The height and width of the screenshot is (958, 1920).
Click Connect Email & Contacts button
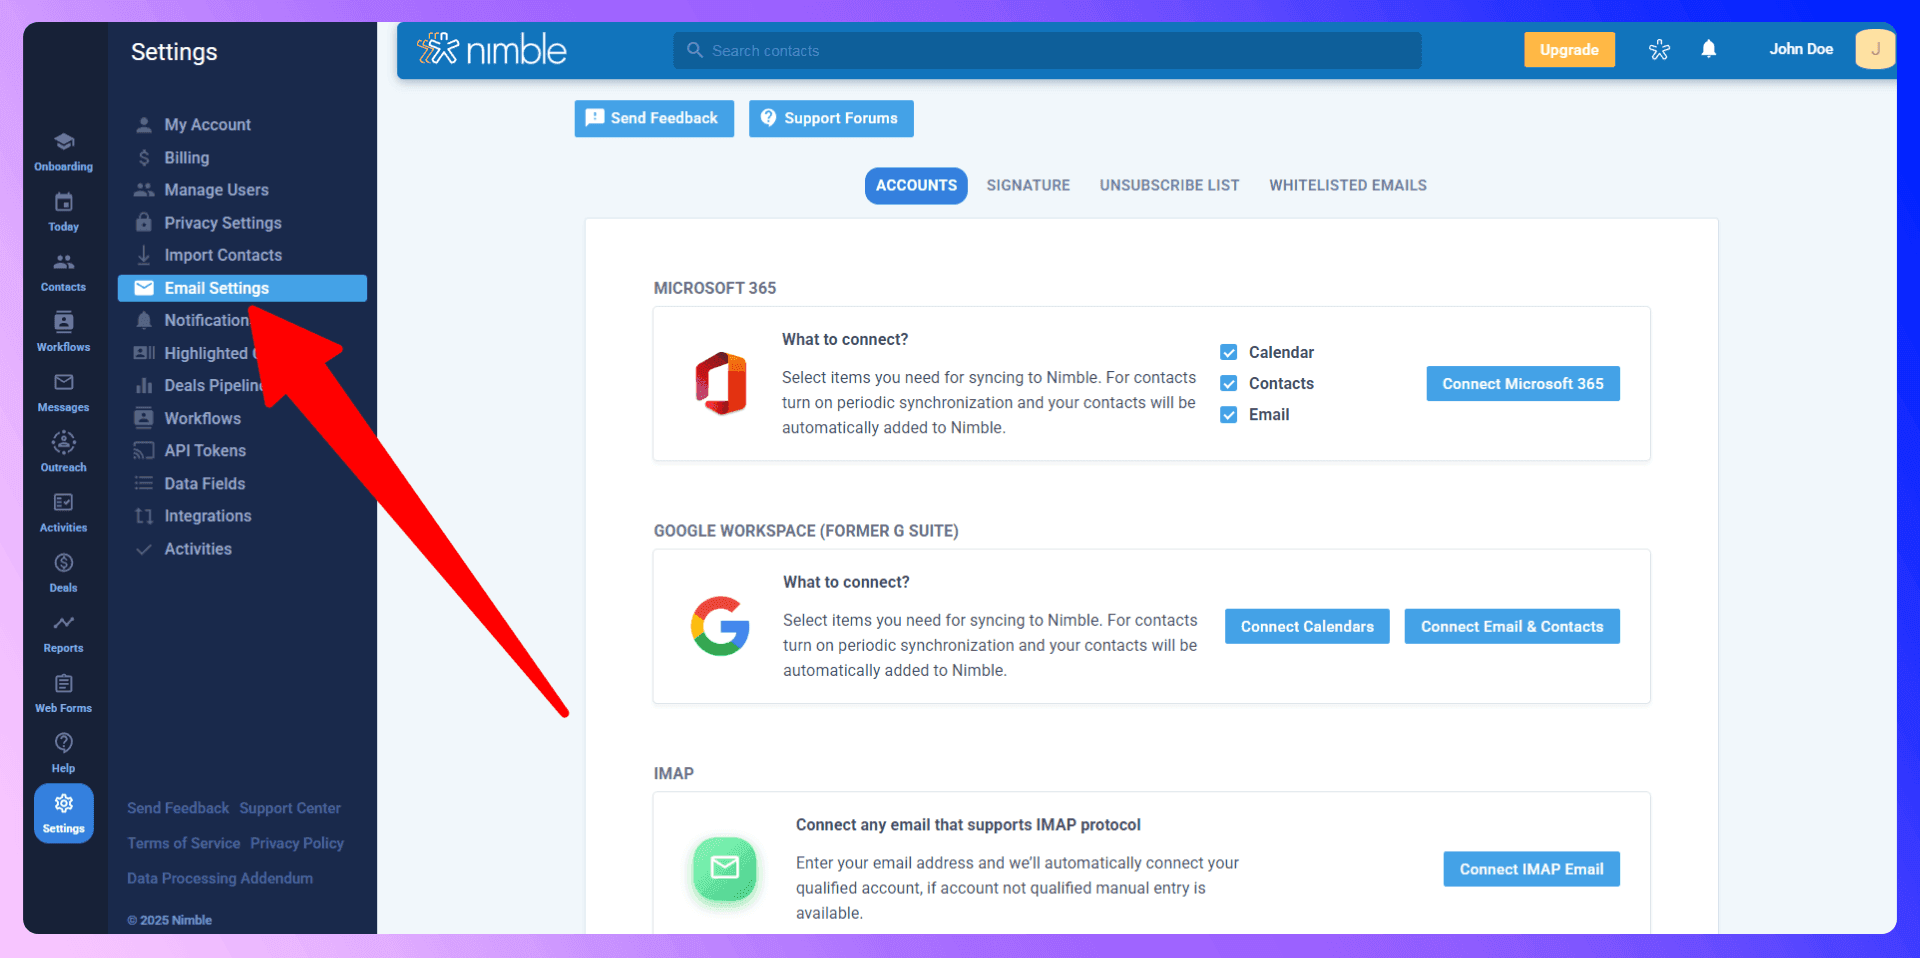click(1512, 626)
